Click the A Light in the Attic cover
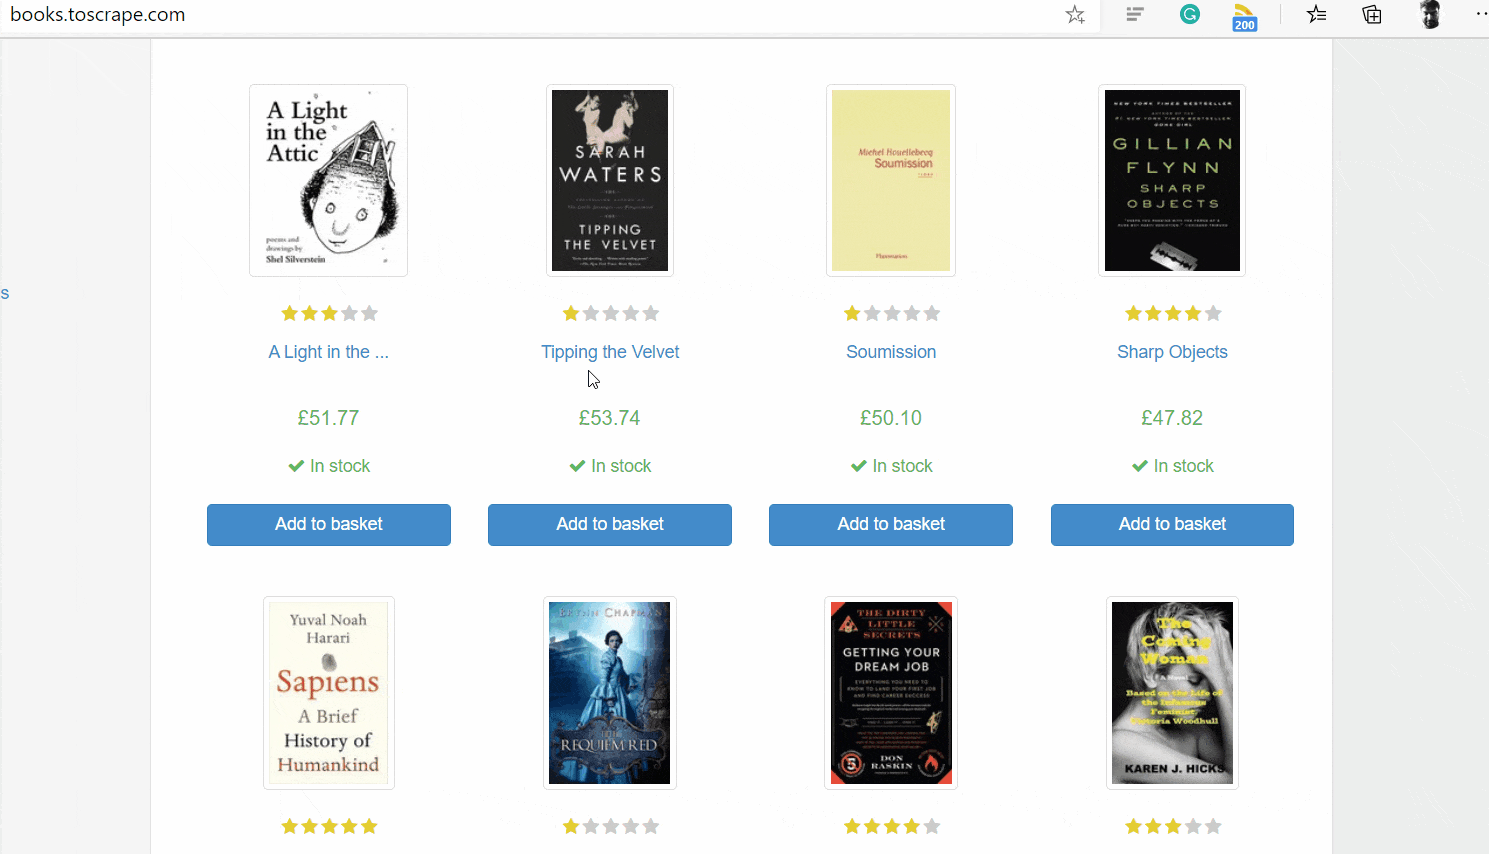The image size is (1489, 854). click(x=328, y=180)
